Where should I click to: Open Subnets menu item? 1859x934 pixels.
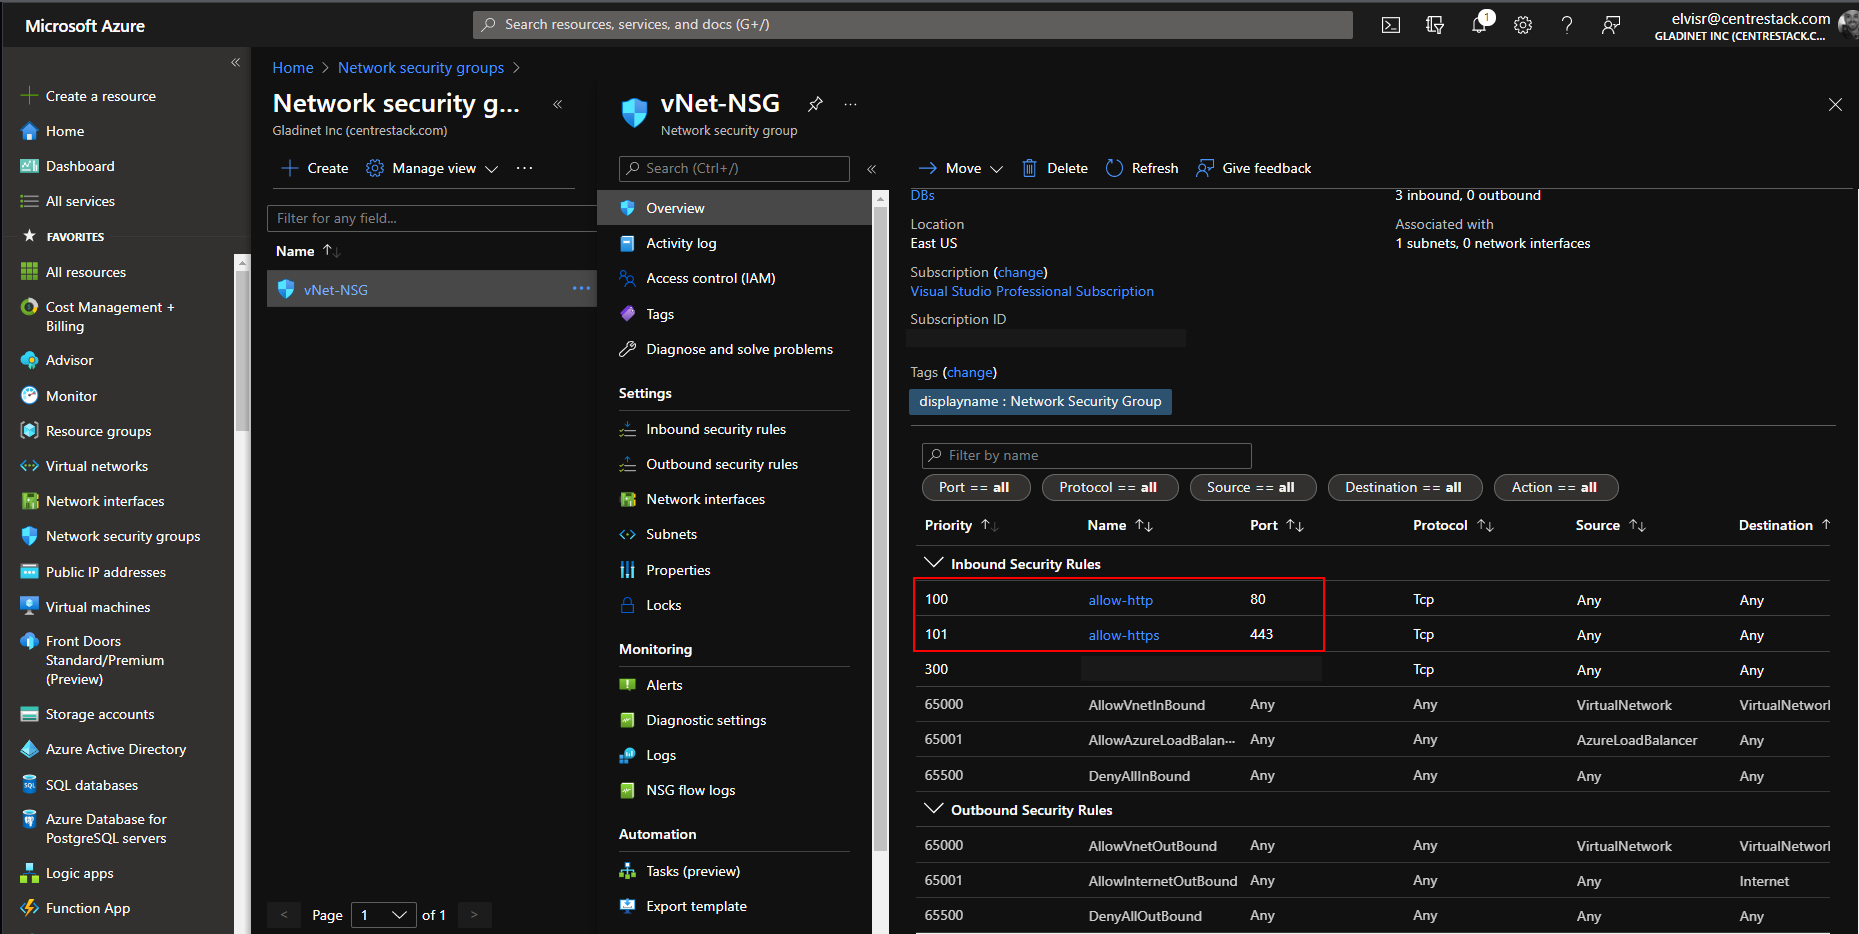tap(671, 534)
